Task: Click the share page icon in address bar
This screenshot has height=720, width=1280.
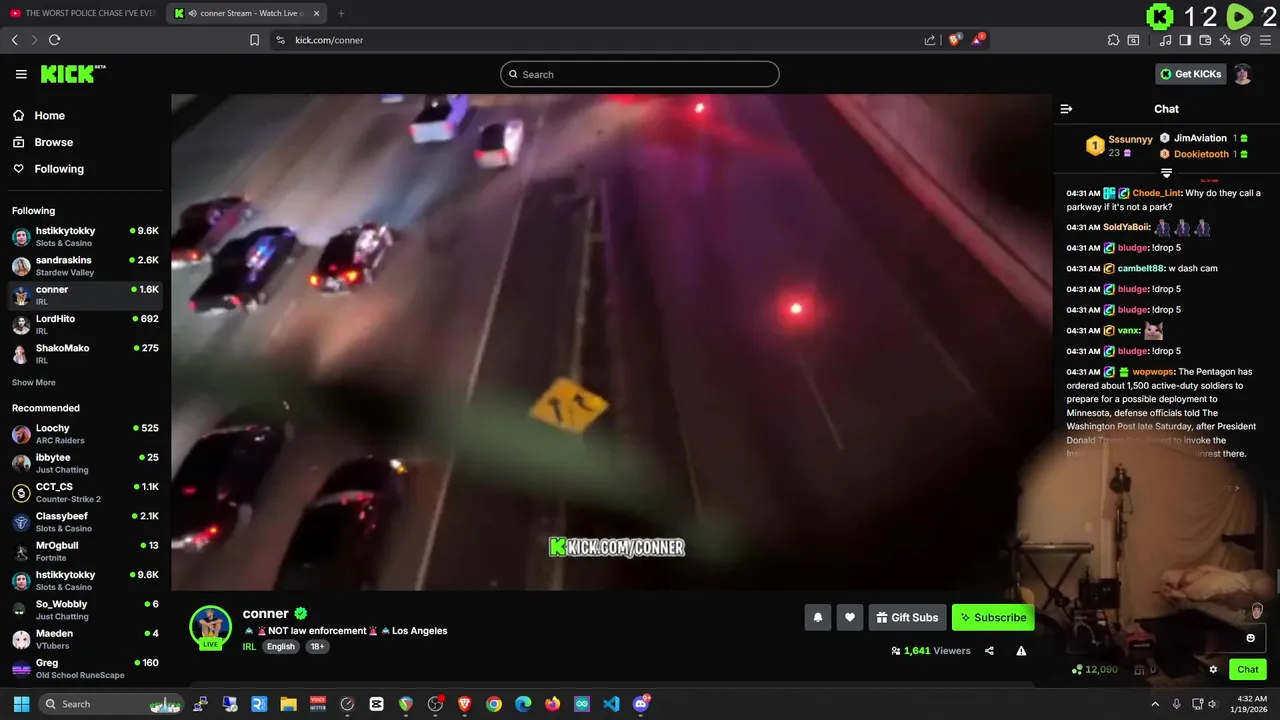Action: [930, 40]
